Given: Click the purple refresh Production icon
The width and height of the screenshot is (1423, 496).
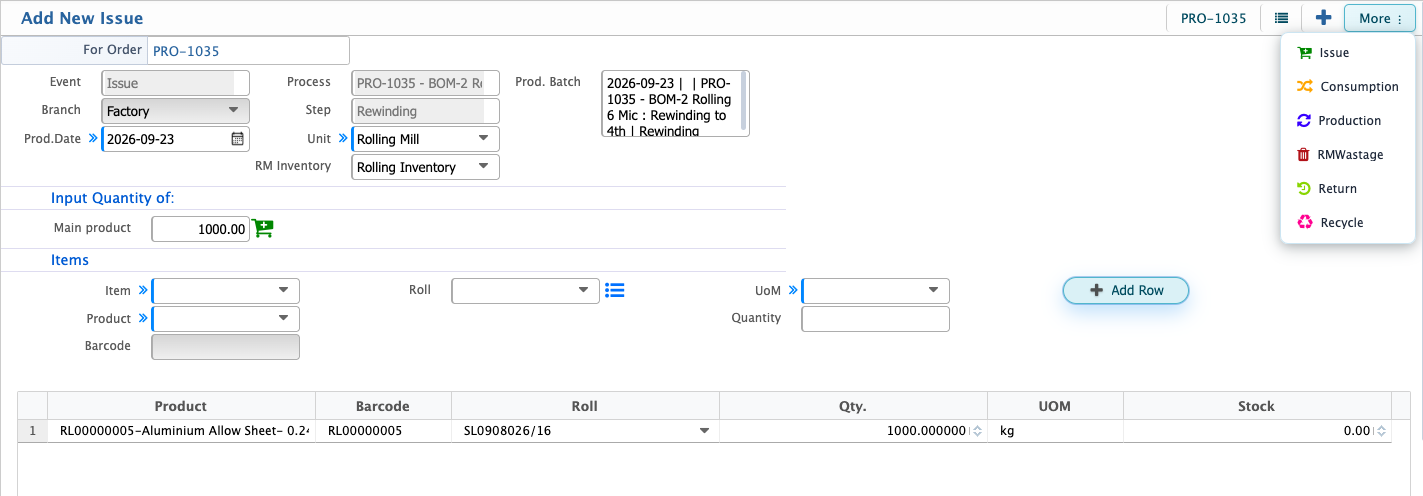Looking at the screenshot, I should (x=1304, y=121).
